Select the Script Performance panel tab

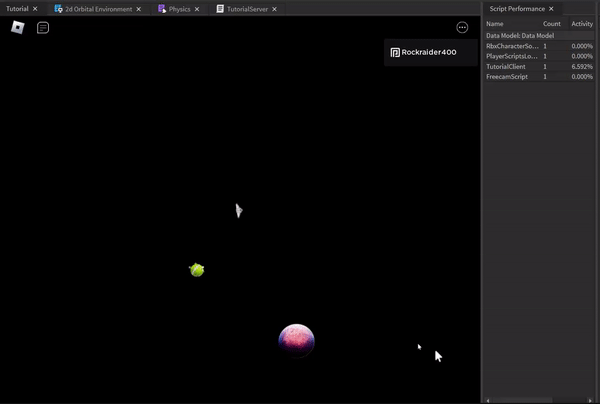(x=517, y=8)
